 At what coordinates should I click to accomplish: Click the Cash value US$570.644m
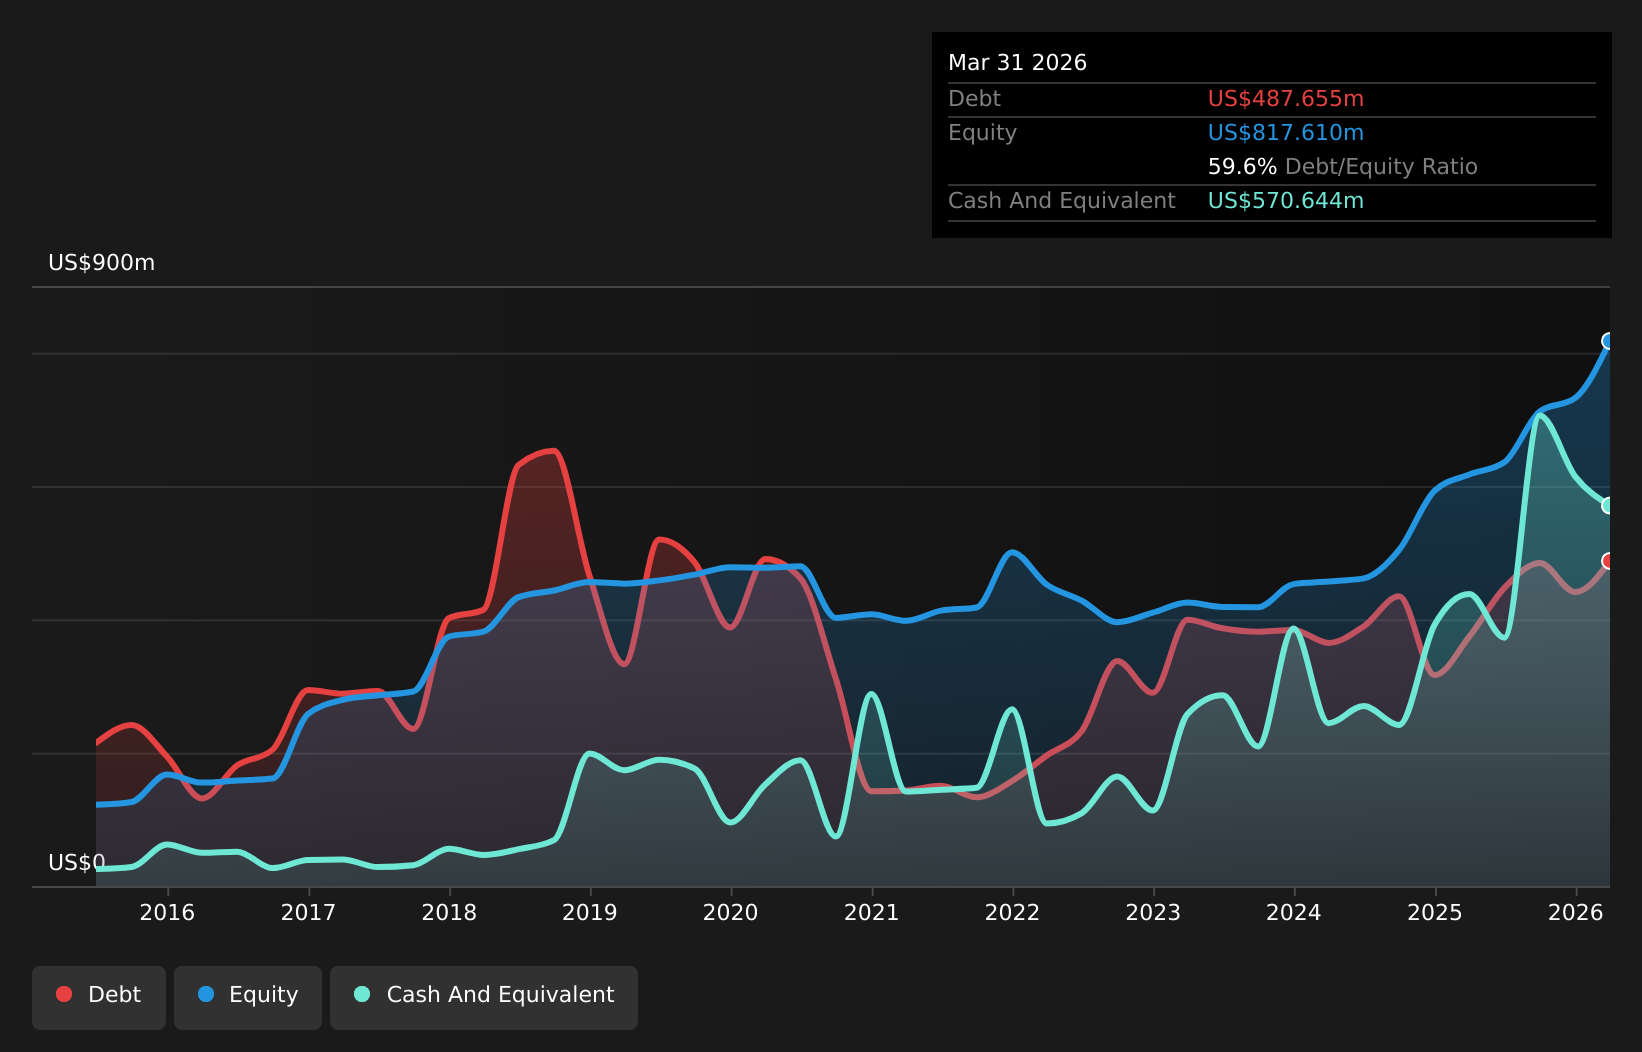1286,201
